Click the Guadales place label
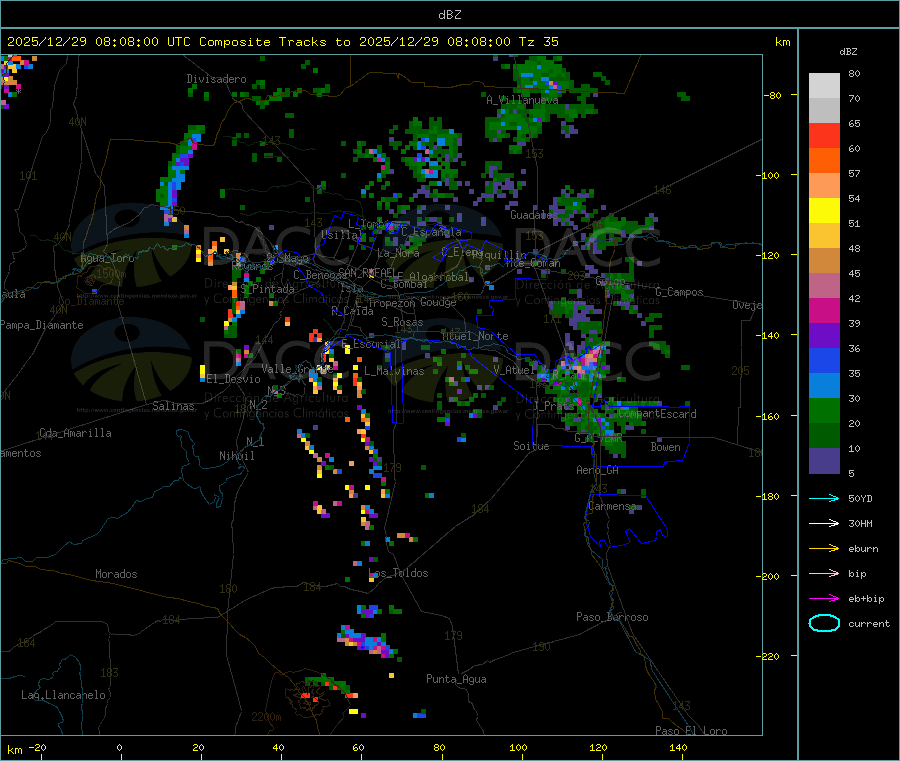 pyautogui.click(x=533, y=215)
